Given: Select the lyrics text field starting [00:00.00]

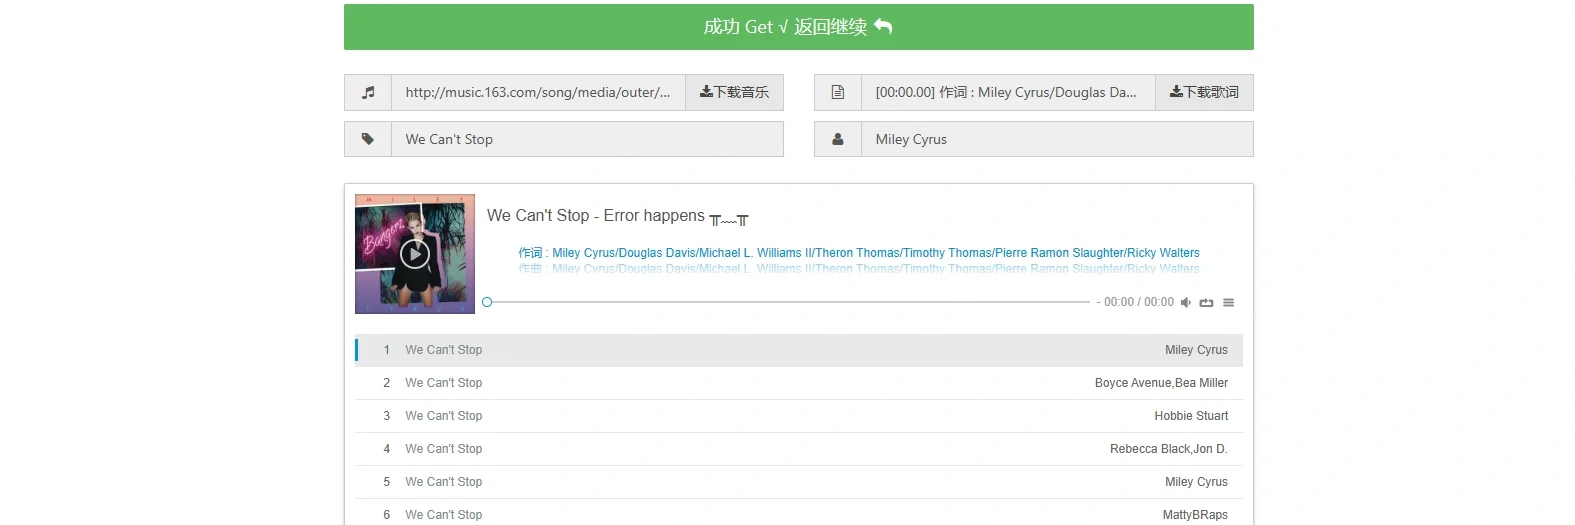Looking at the screenshot, I should click(1008, 92).
